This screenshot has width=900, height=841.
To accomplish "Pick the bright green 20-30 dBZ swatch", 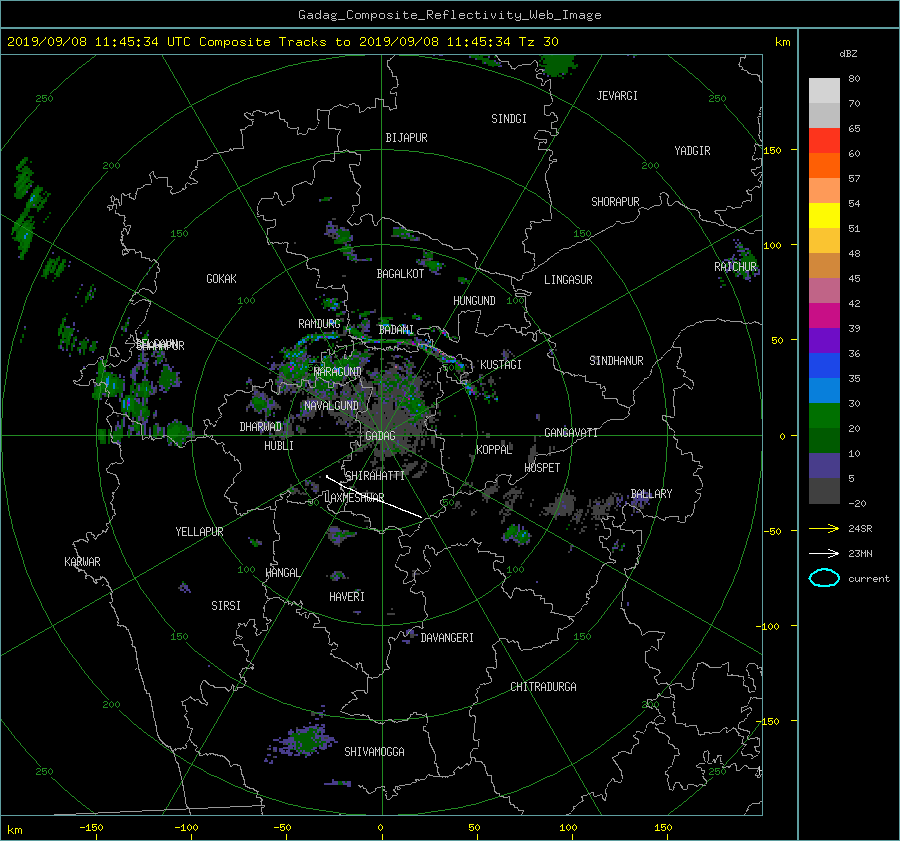I will click(824, 415).
